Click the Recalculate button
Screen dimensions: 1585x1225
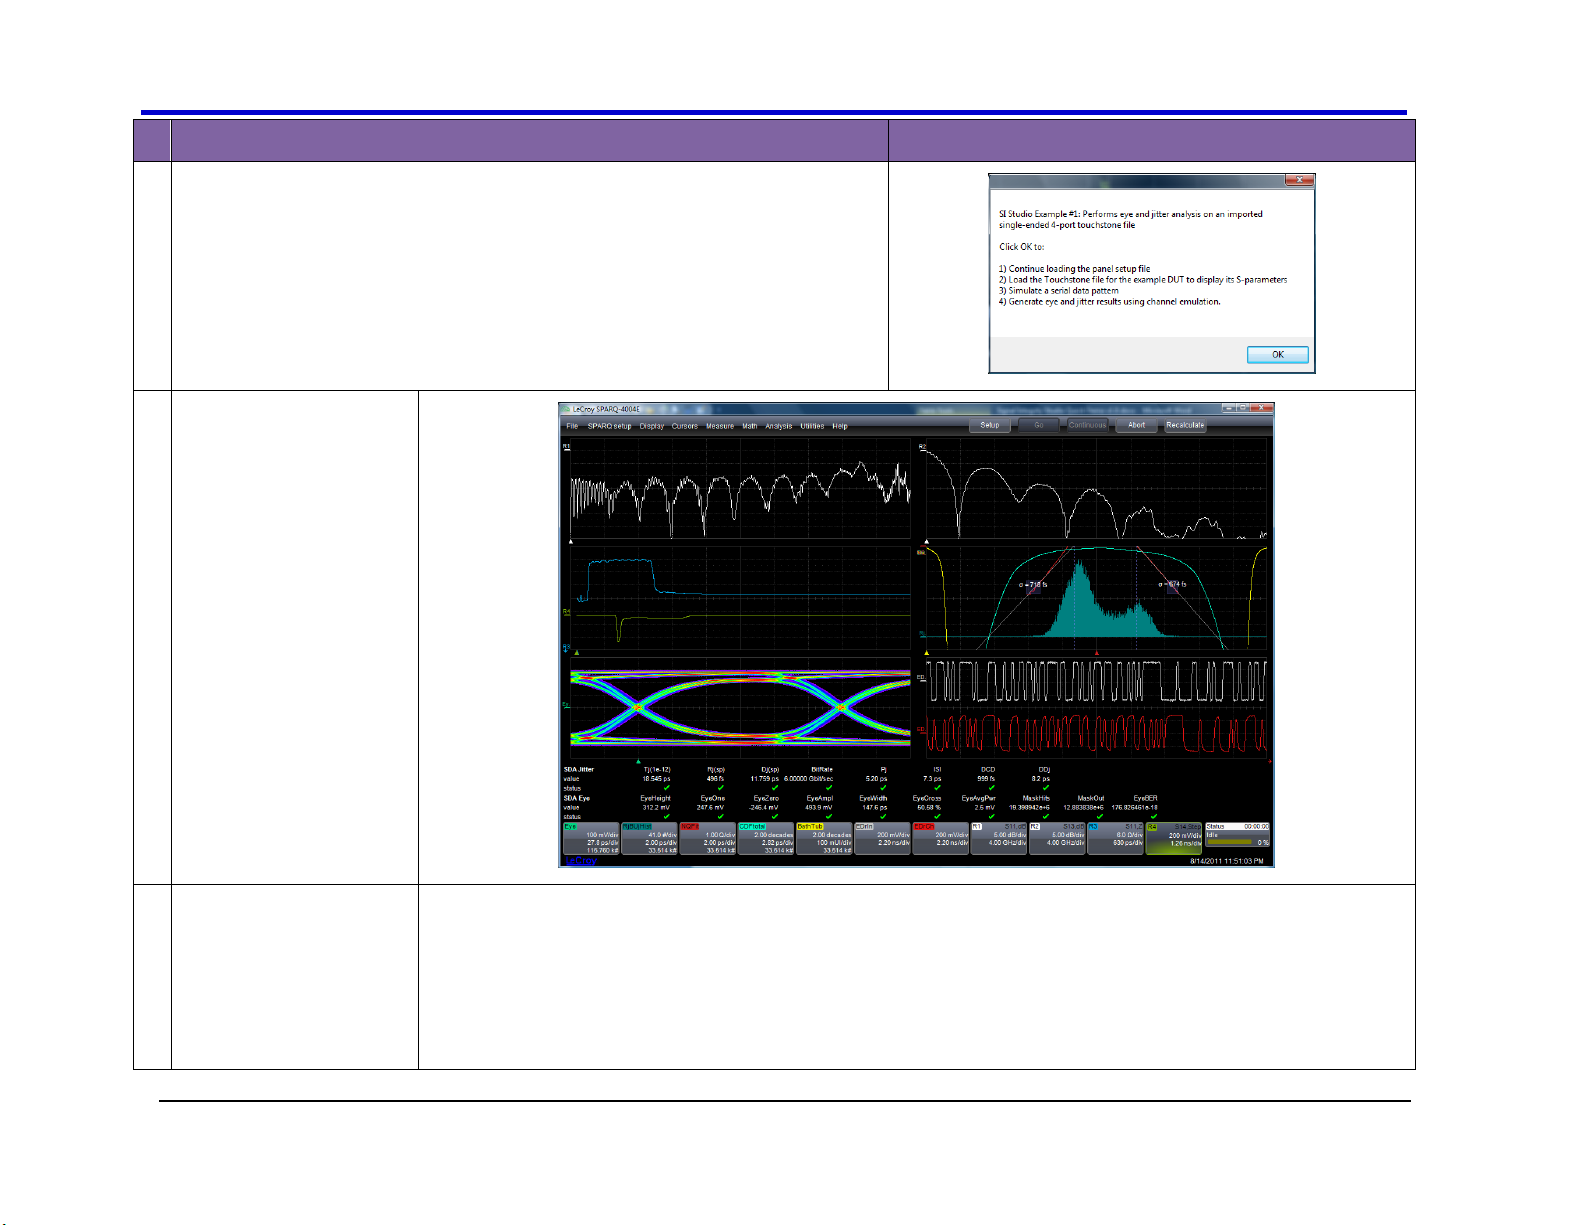1186,425
